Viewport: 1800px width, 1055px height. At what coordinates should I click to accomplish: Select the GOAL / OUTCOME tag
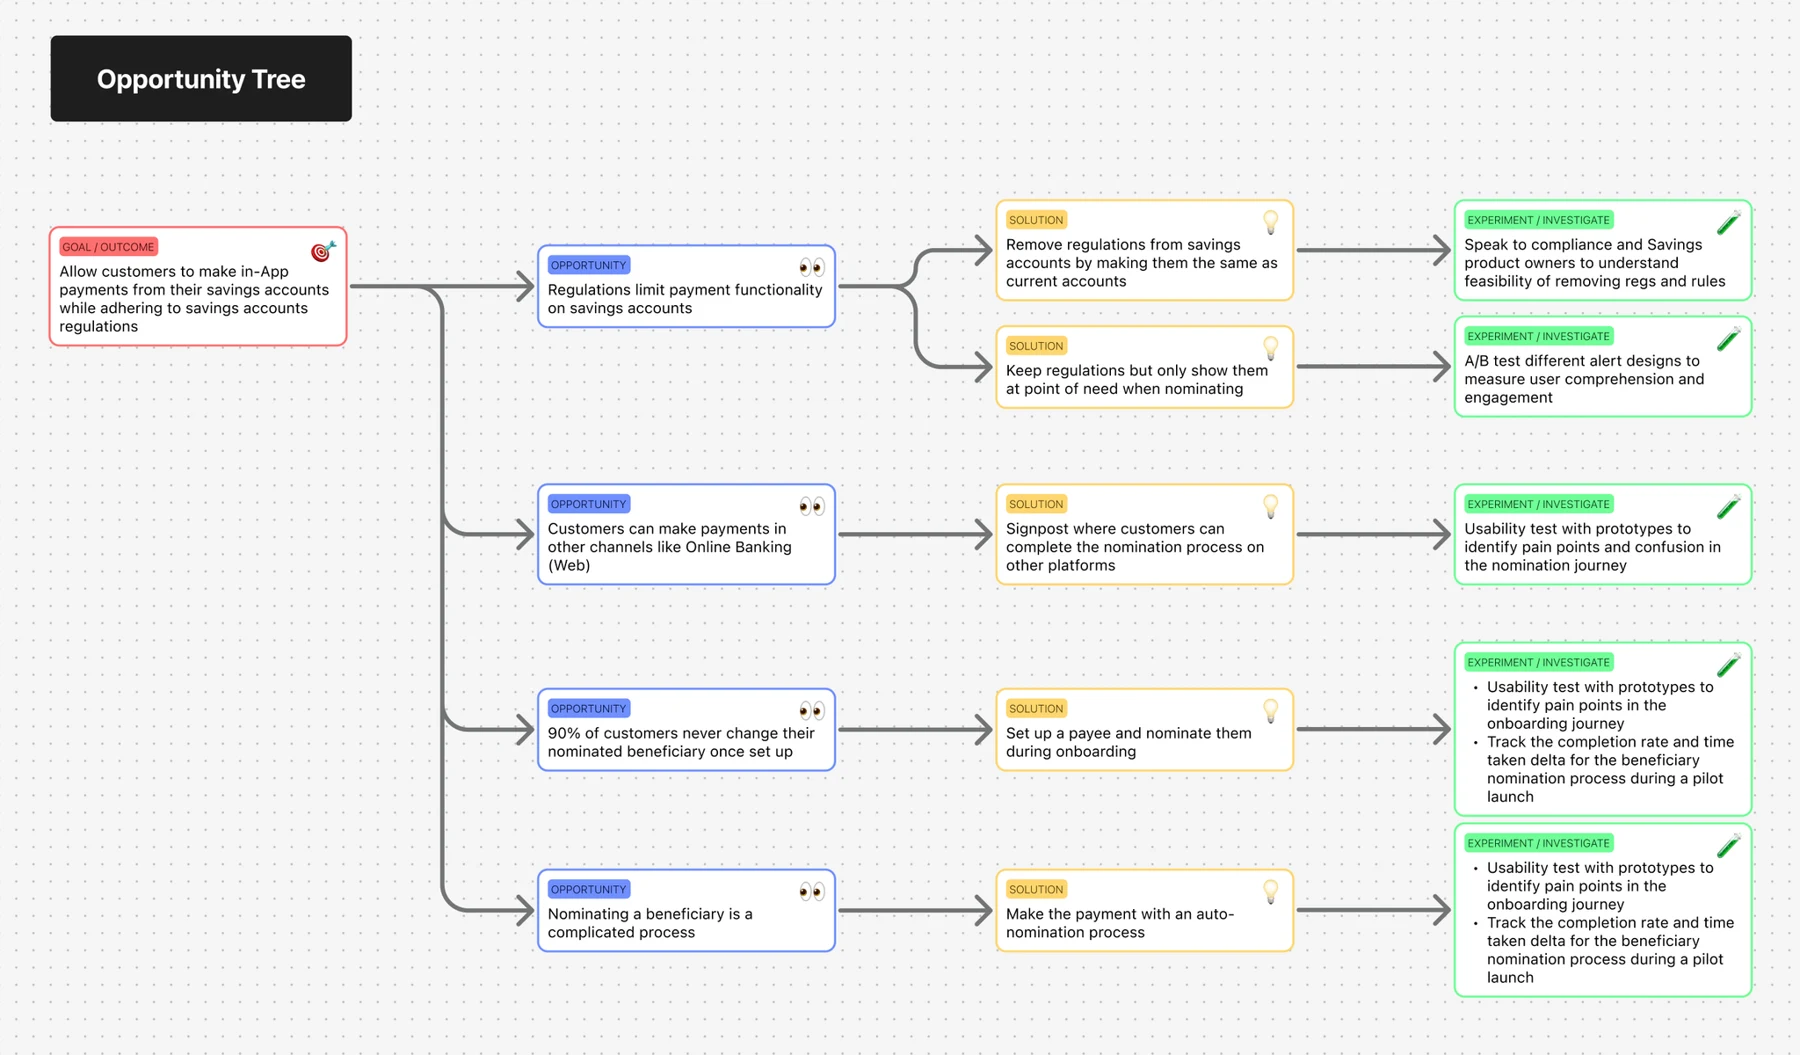108,247
